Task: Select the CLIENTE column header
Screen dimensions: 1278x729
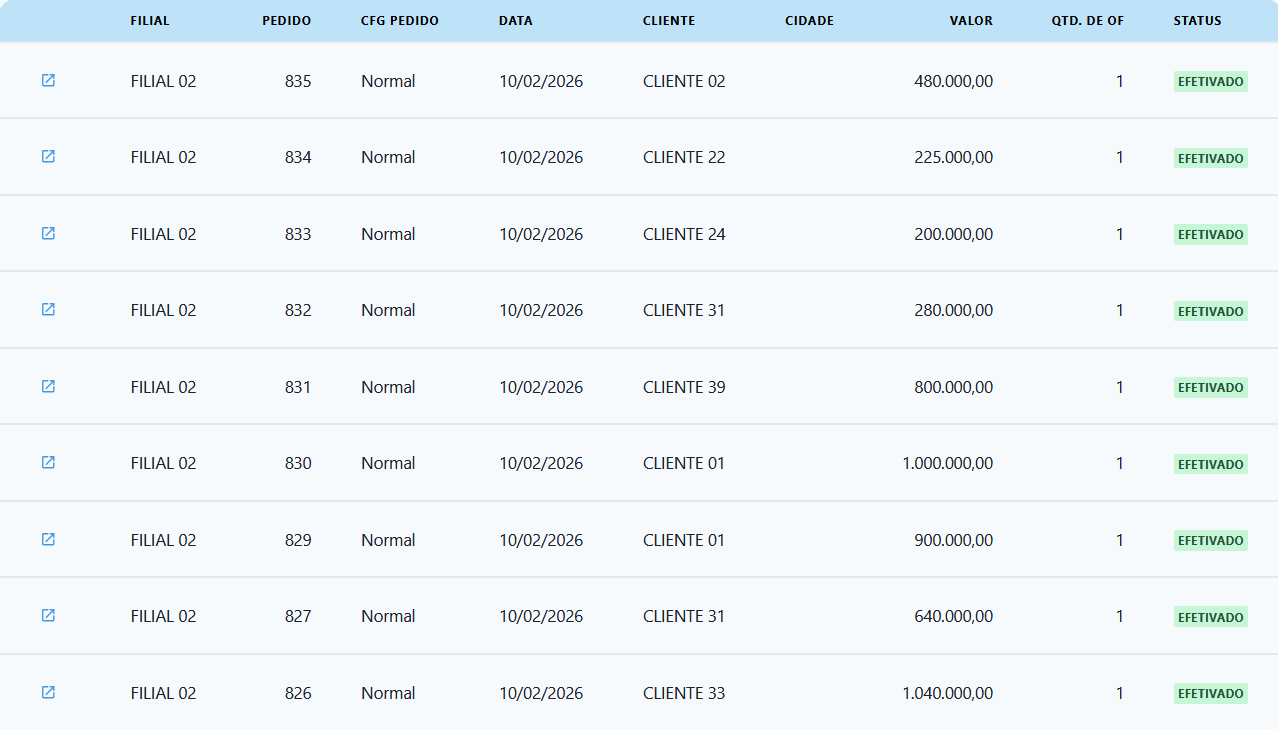Action: click(668, 21)
